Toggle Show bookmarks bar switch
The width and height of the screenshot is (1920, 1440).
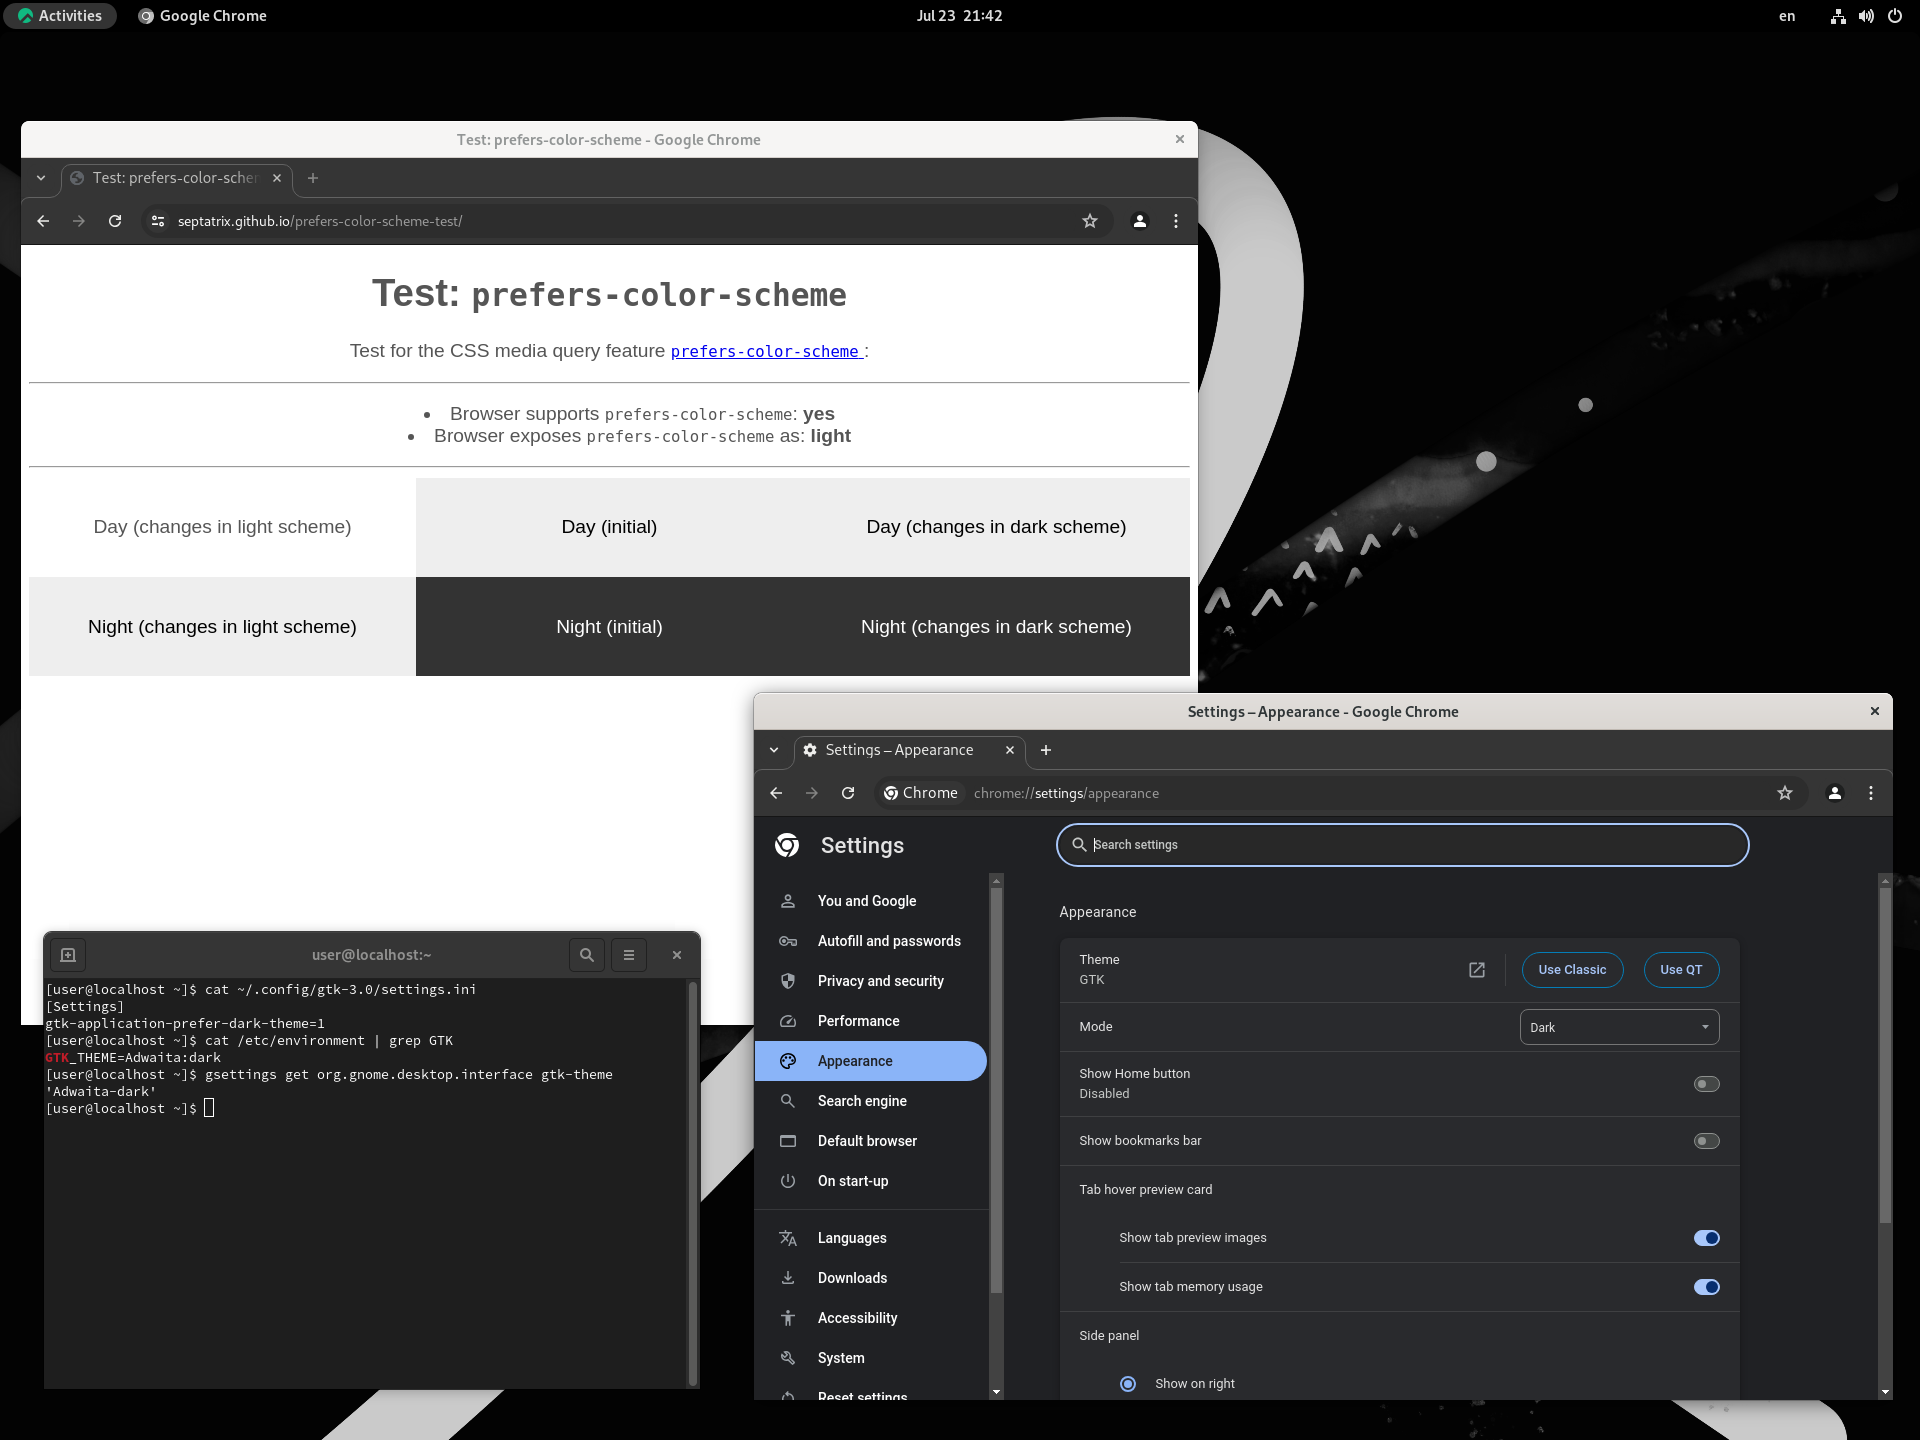(x=1706, y=1141)
